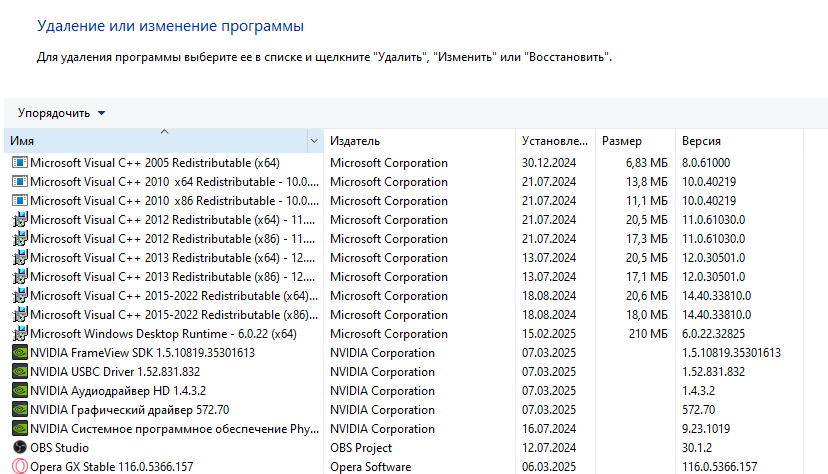828x474 pixels.
Task: Click the NVIDIA Аудиодрайвер HD icon
Action: [20, 391]
